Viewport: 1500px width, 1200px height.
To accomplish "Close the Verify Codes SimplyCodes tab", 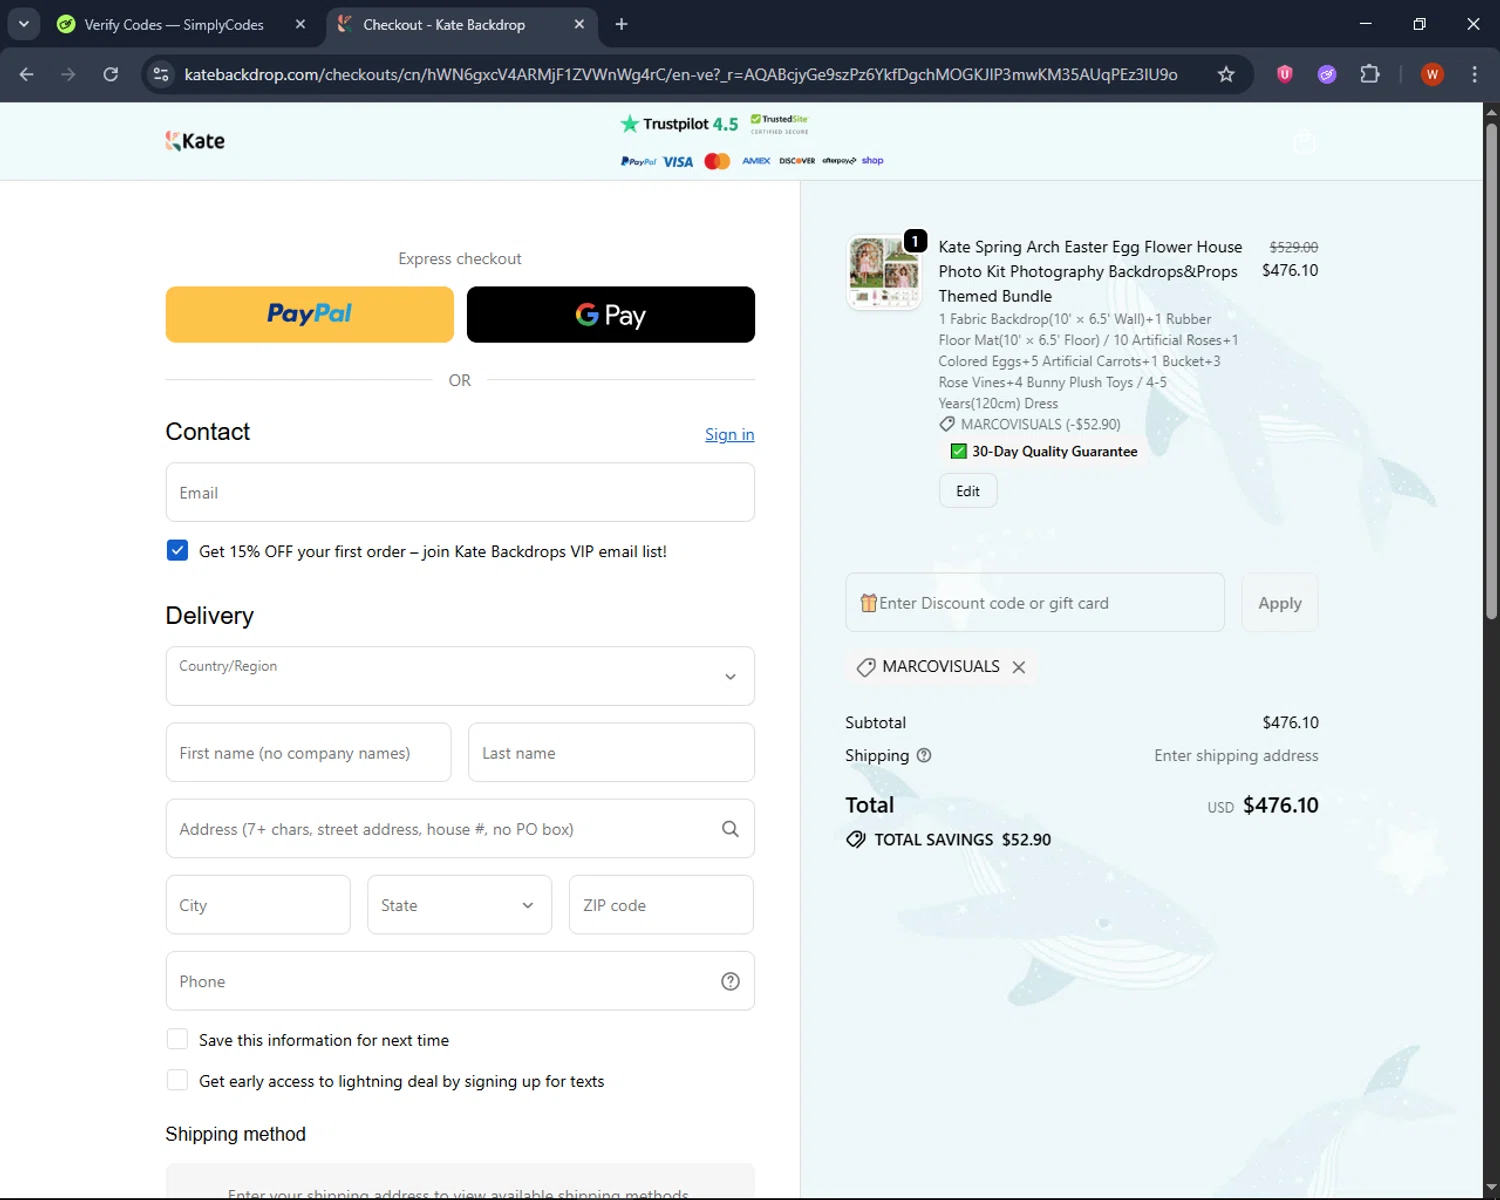I will (300, 24).
